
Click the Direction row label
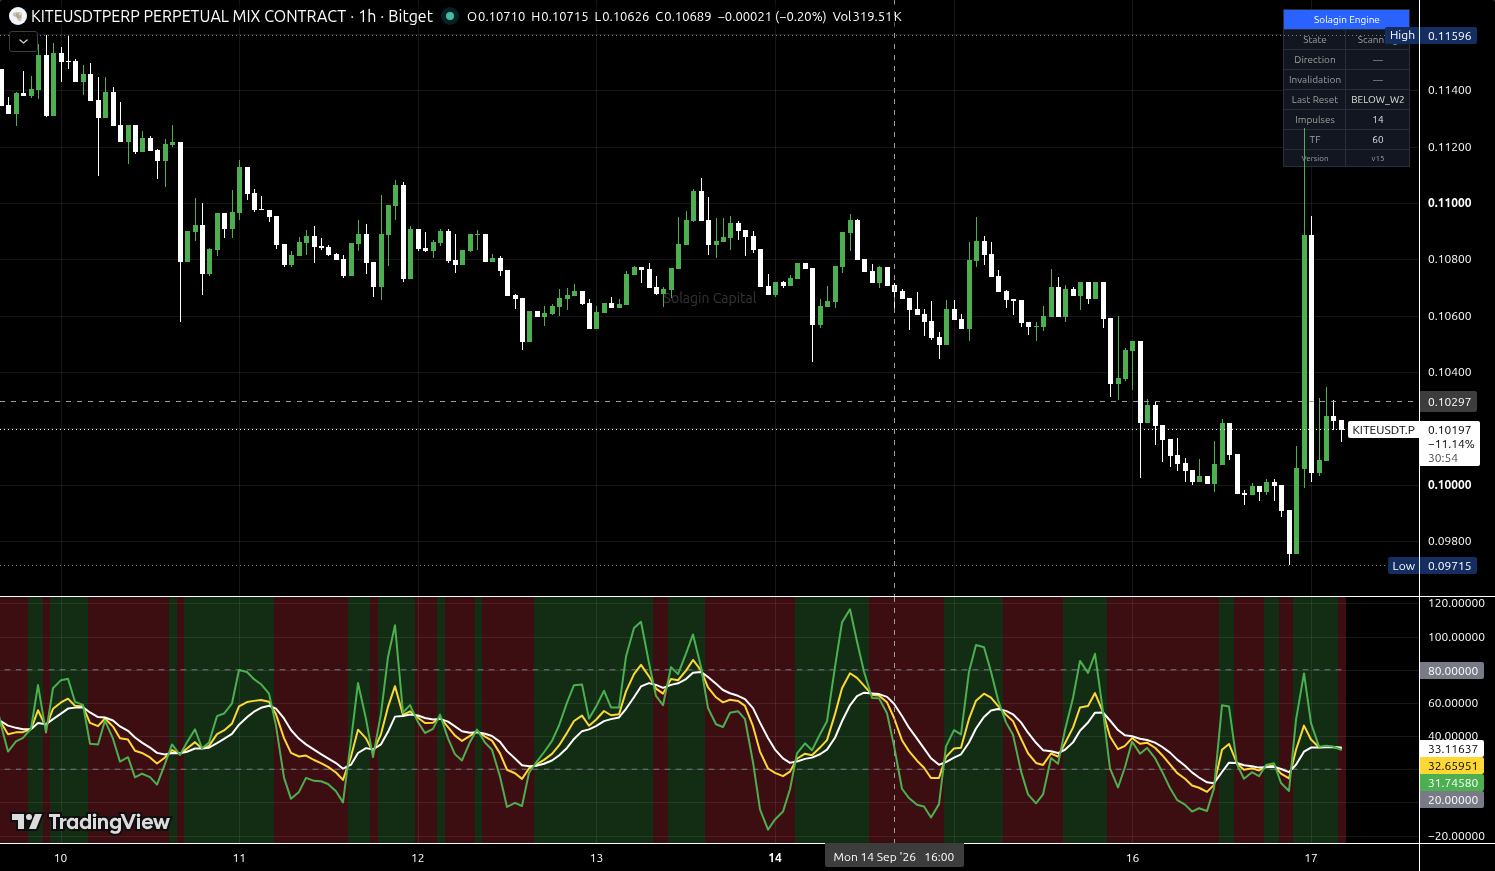1314,60
